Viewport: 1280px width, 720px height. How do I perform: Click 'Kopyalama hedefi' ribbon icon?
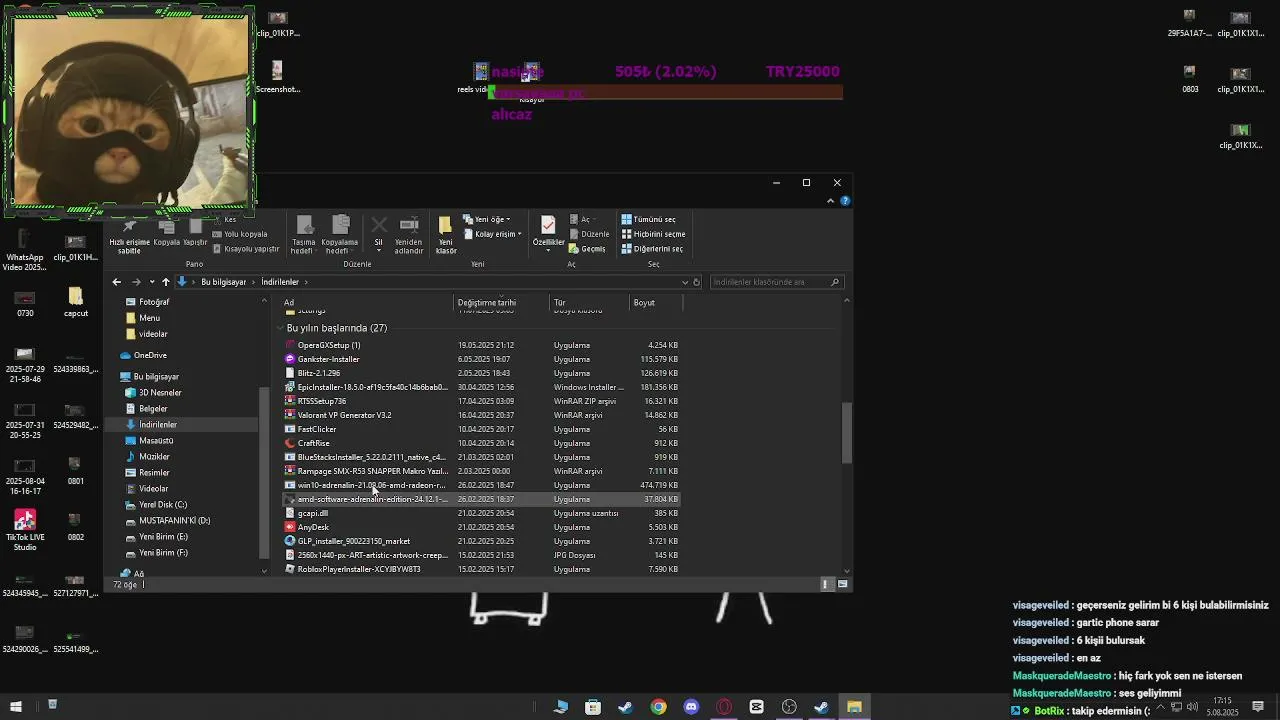click(340, 226)
